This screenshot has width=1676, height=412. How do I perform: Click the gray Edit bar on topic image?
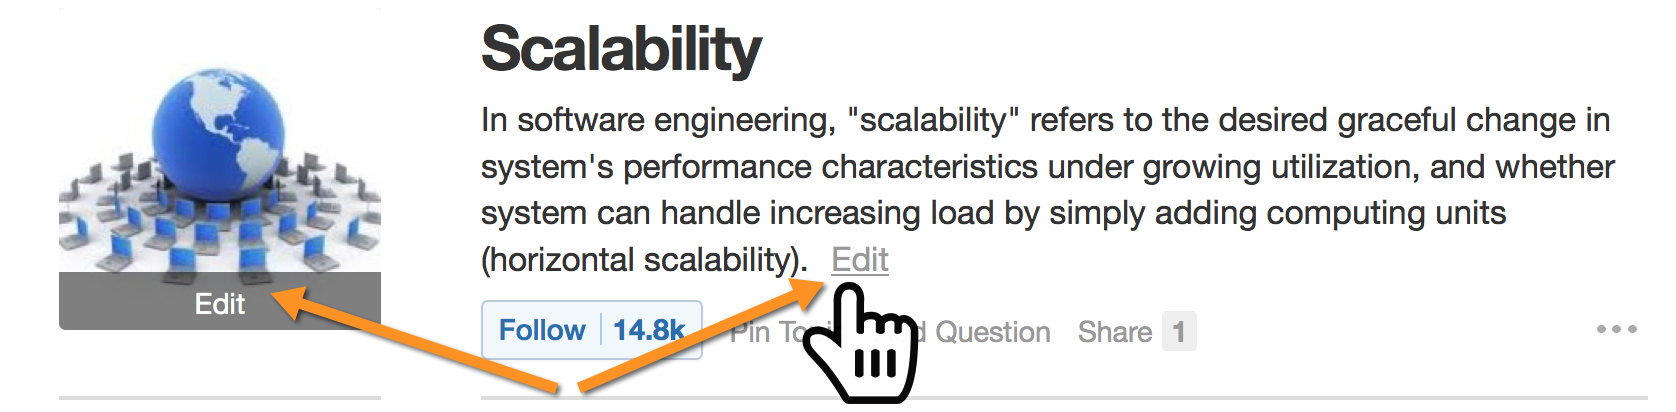coord(220,301)
